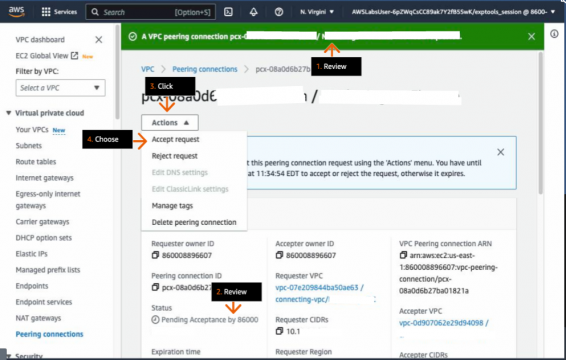Open the AWSLabsUser account menu

(453, 12)
